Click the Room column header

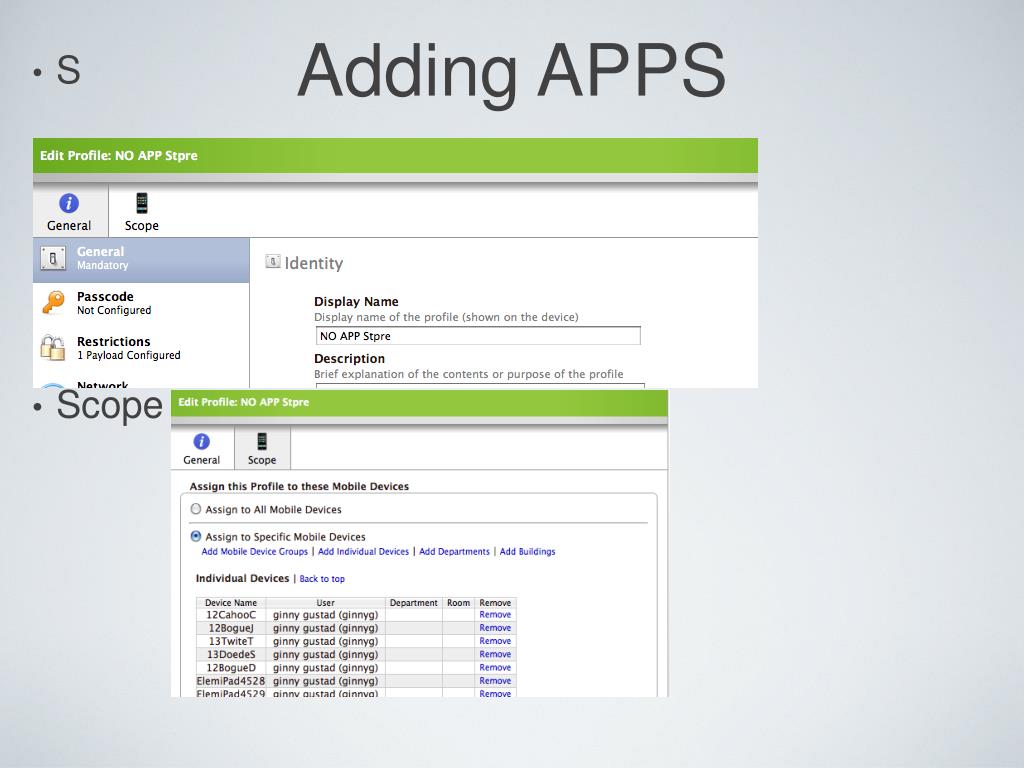tap(458, 603)
